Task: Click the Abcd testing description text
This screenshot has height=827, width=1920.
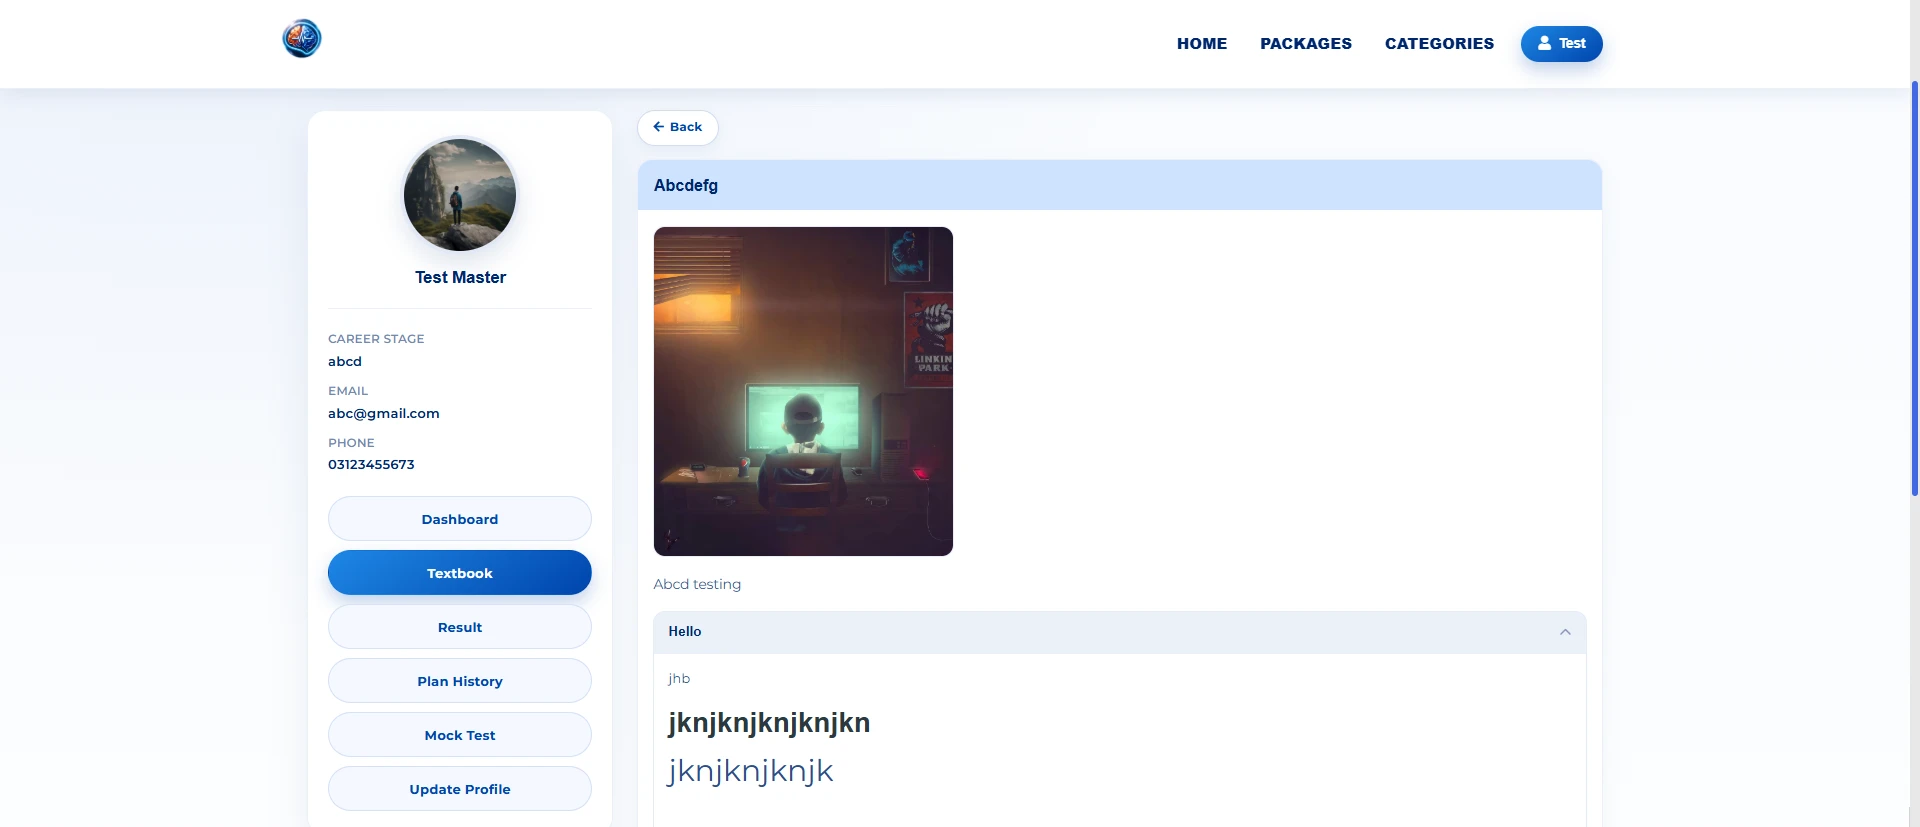Action: click(x=697, y=584)
